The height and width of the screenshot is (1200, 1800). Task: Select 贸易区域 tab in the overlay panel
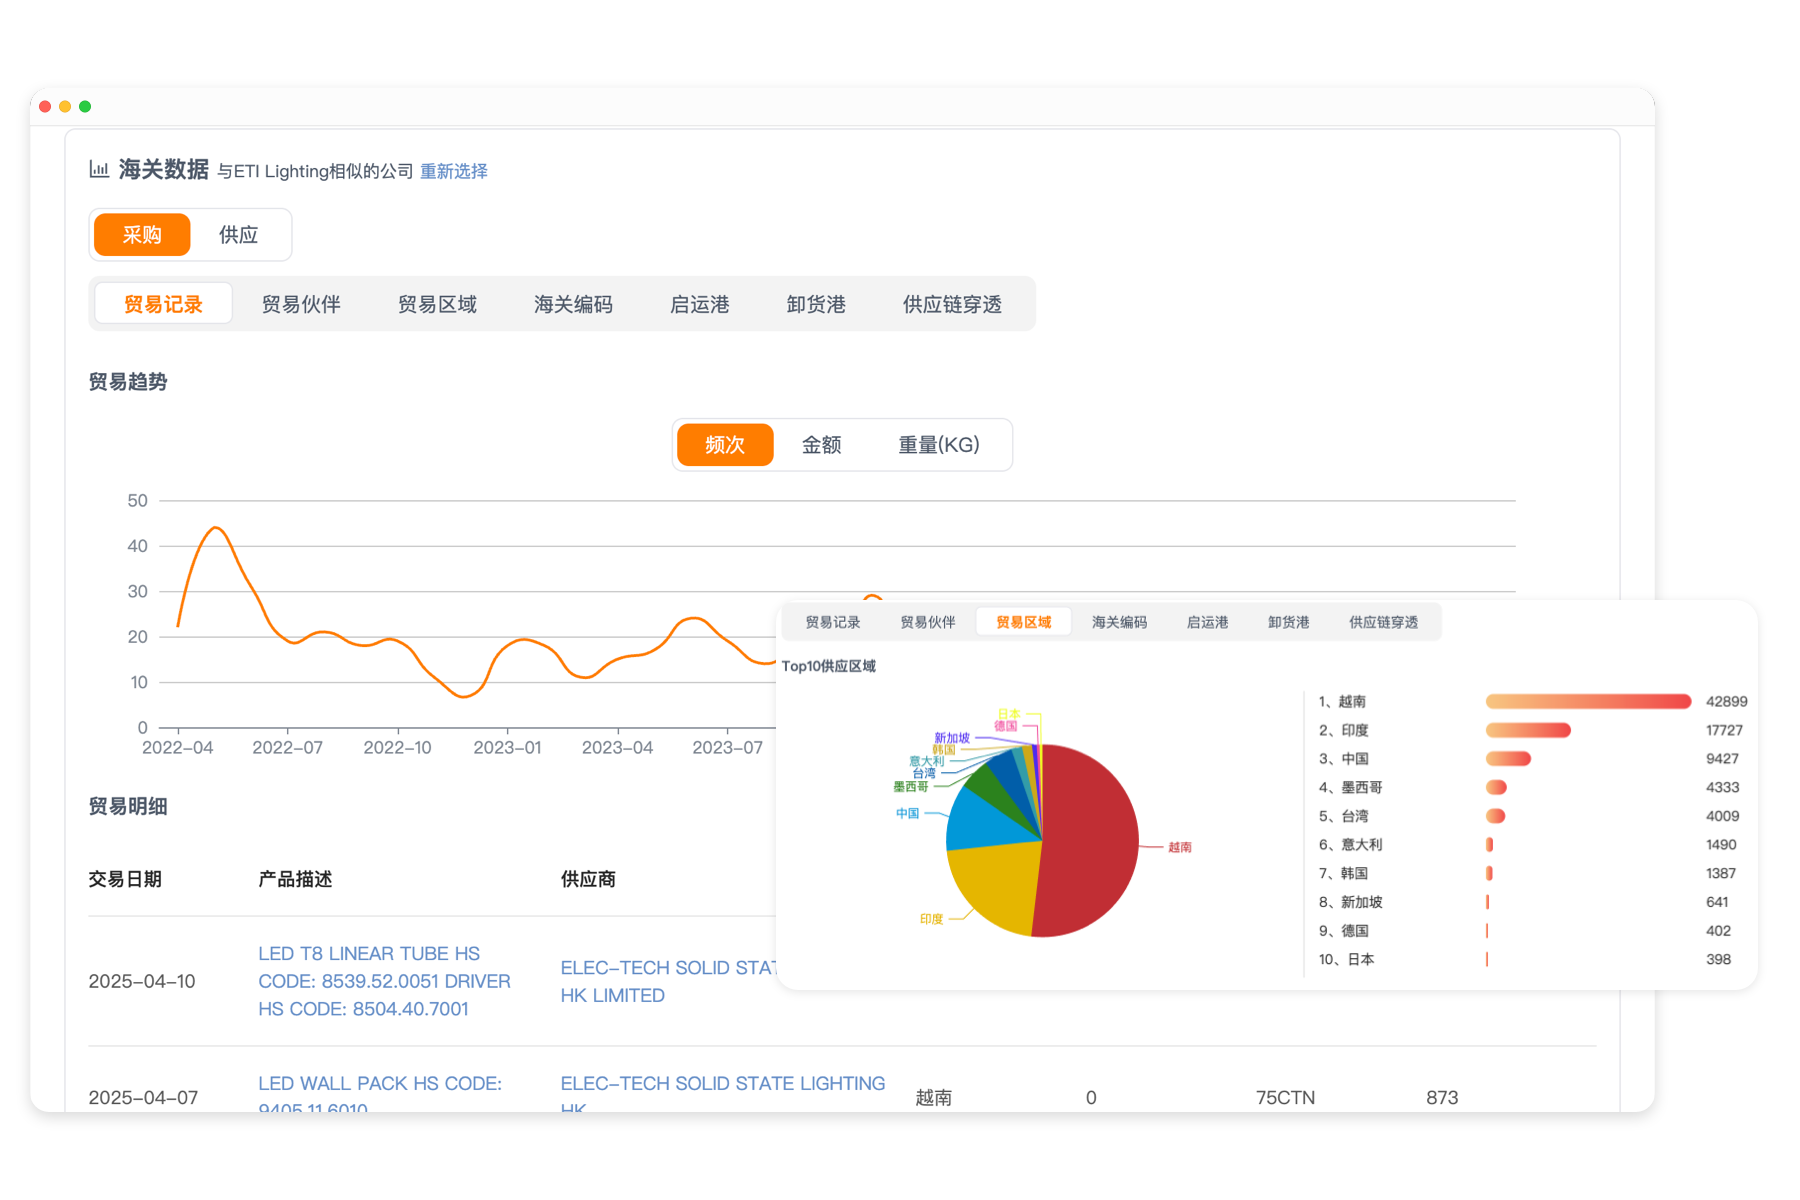point(1023,620)
